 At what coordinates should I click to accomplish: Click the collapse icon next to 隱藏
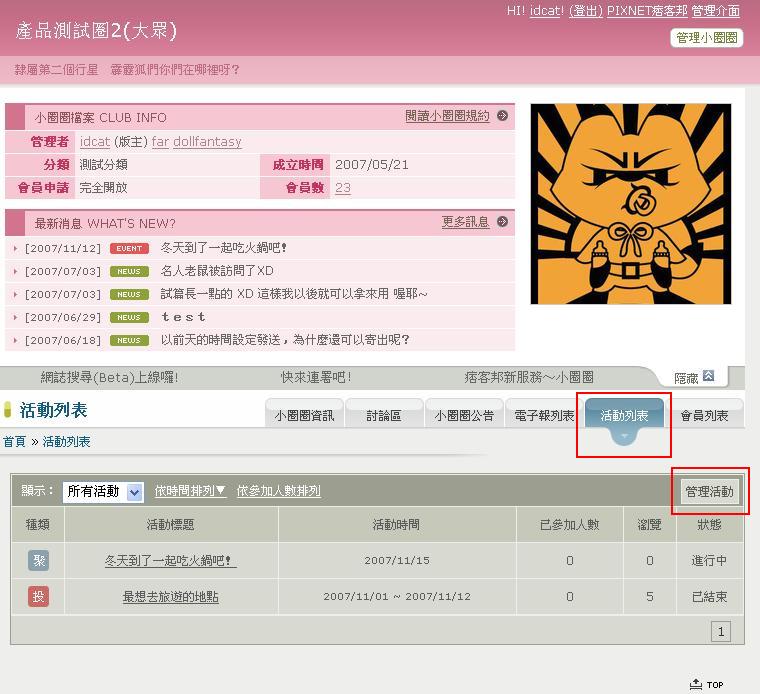[709, 376]
